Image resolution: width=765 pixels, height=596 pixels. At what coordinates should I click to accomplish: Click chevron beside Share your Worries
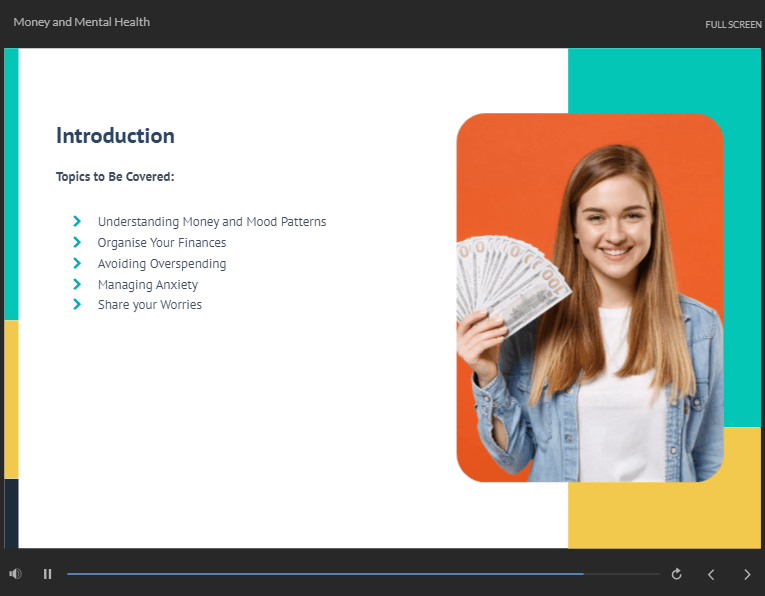tap(77, 304)
